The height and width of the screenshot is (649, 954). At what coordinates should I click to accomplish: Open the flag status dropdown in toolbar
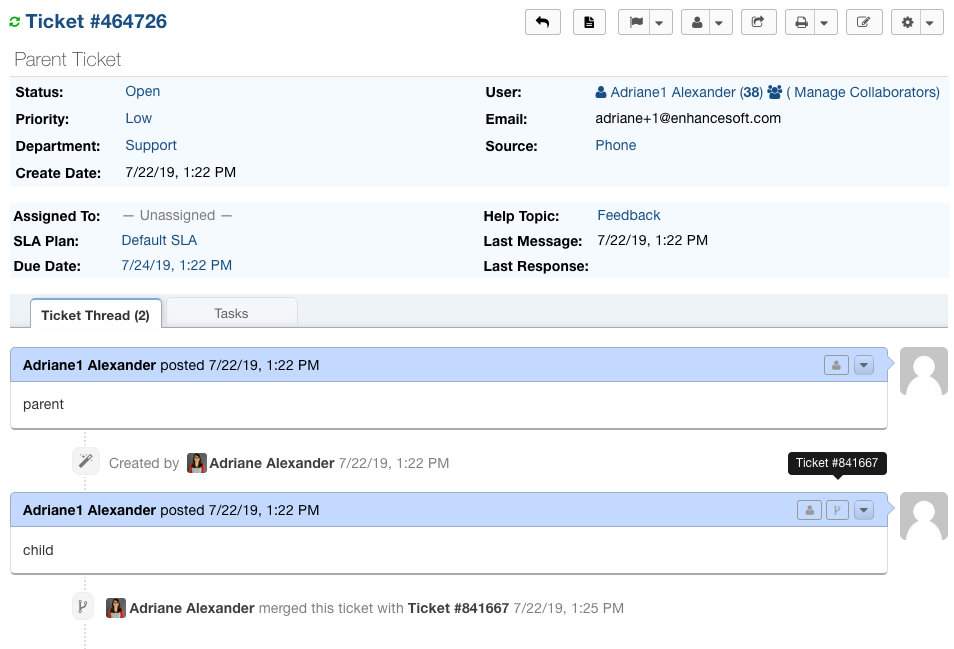[646, 22]
